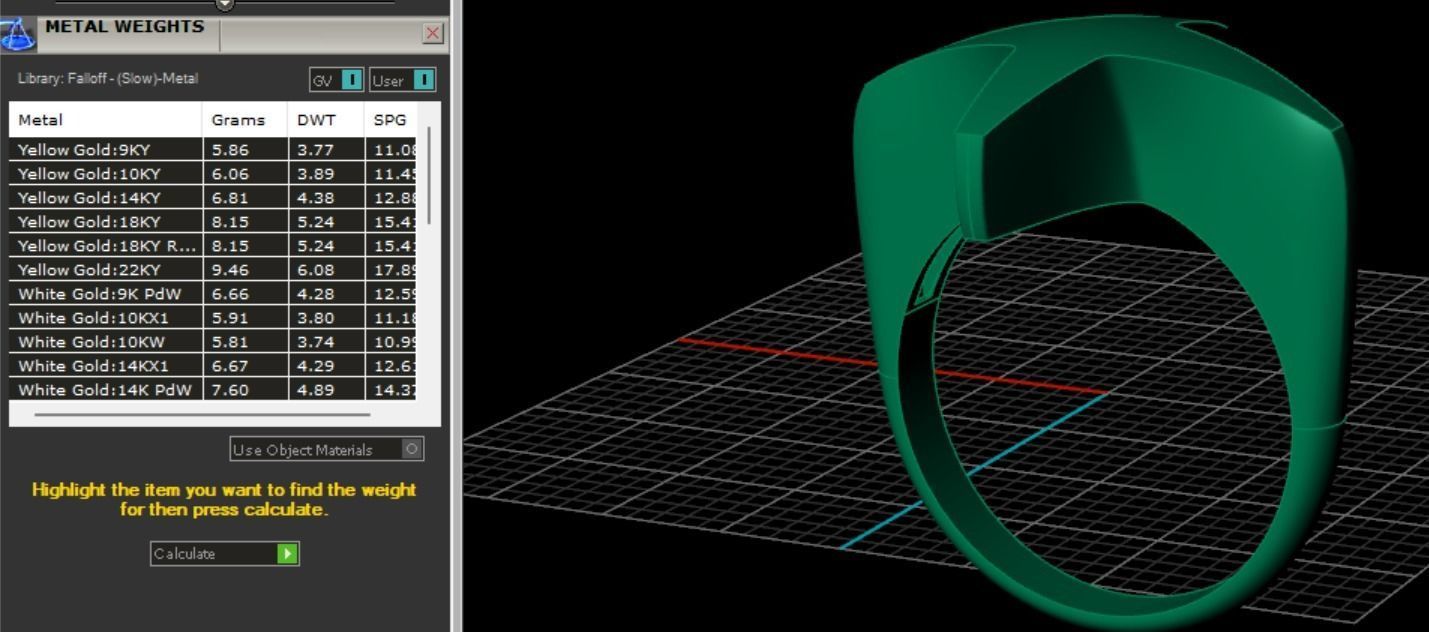Screen dimensions: 1429x632
Task: Click the 5.86 grams value for 9KY
Action: point(230,150)
